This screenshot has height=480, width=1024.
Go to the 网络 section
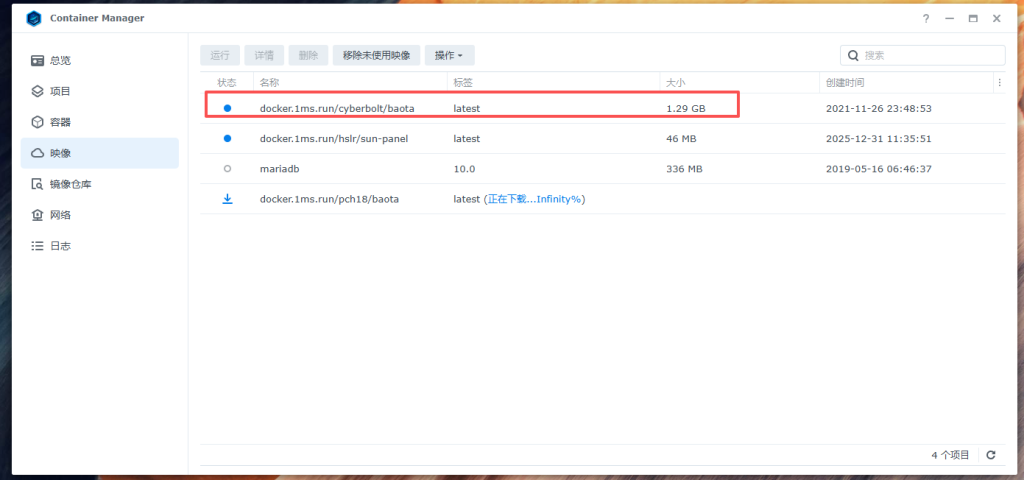100,215
